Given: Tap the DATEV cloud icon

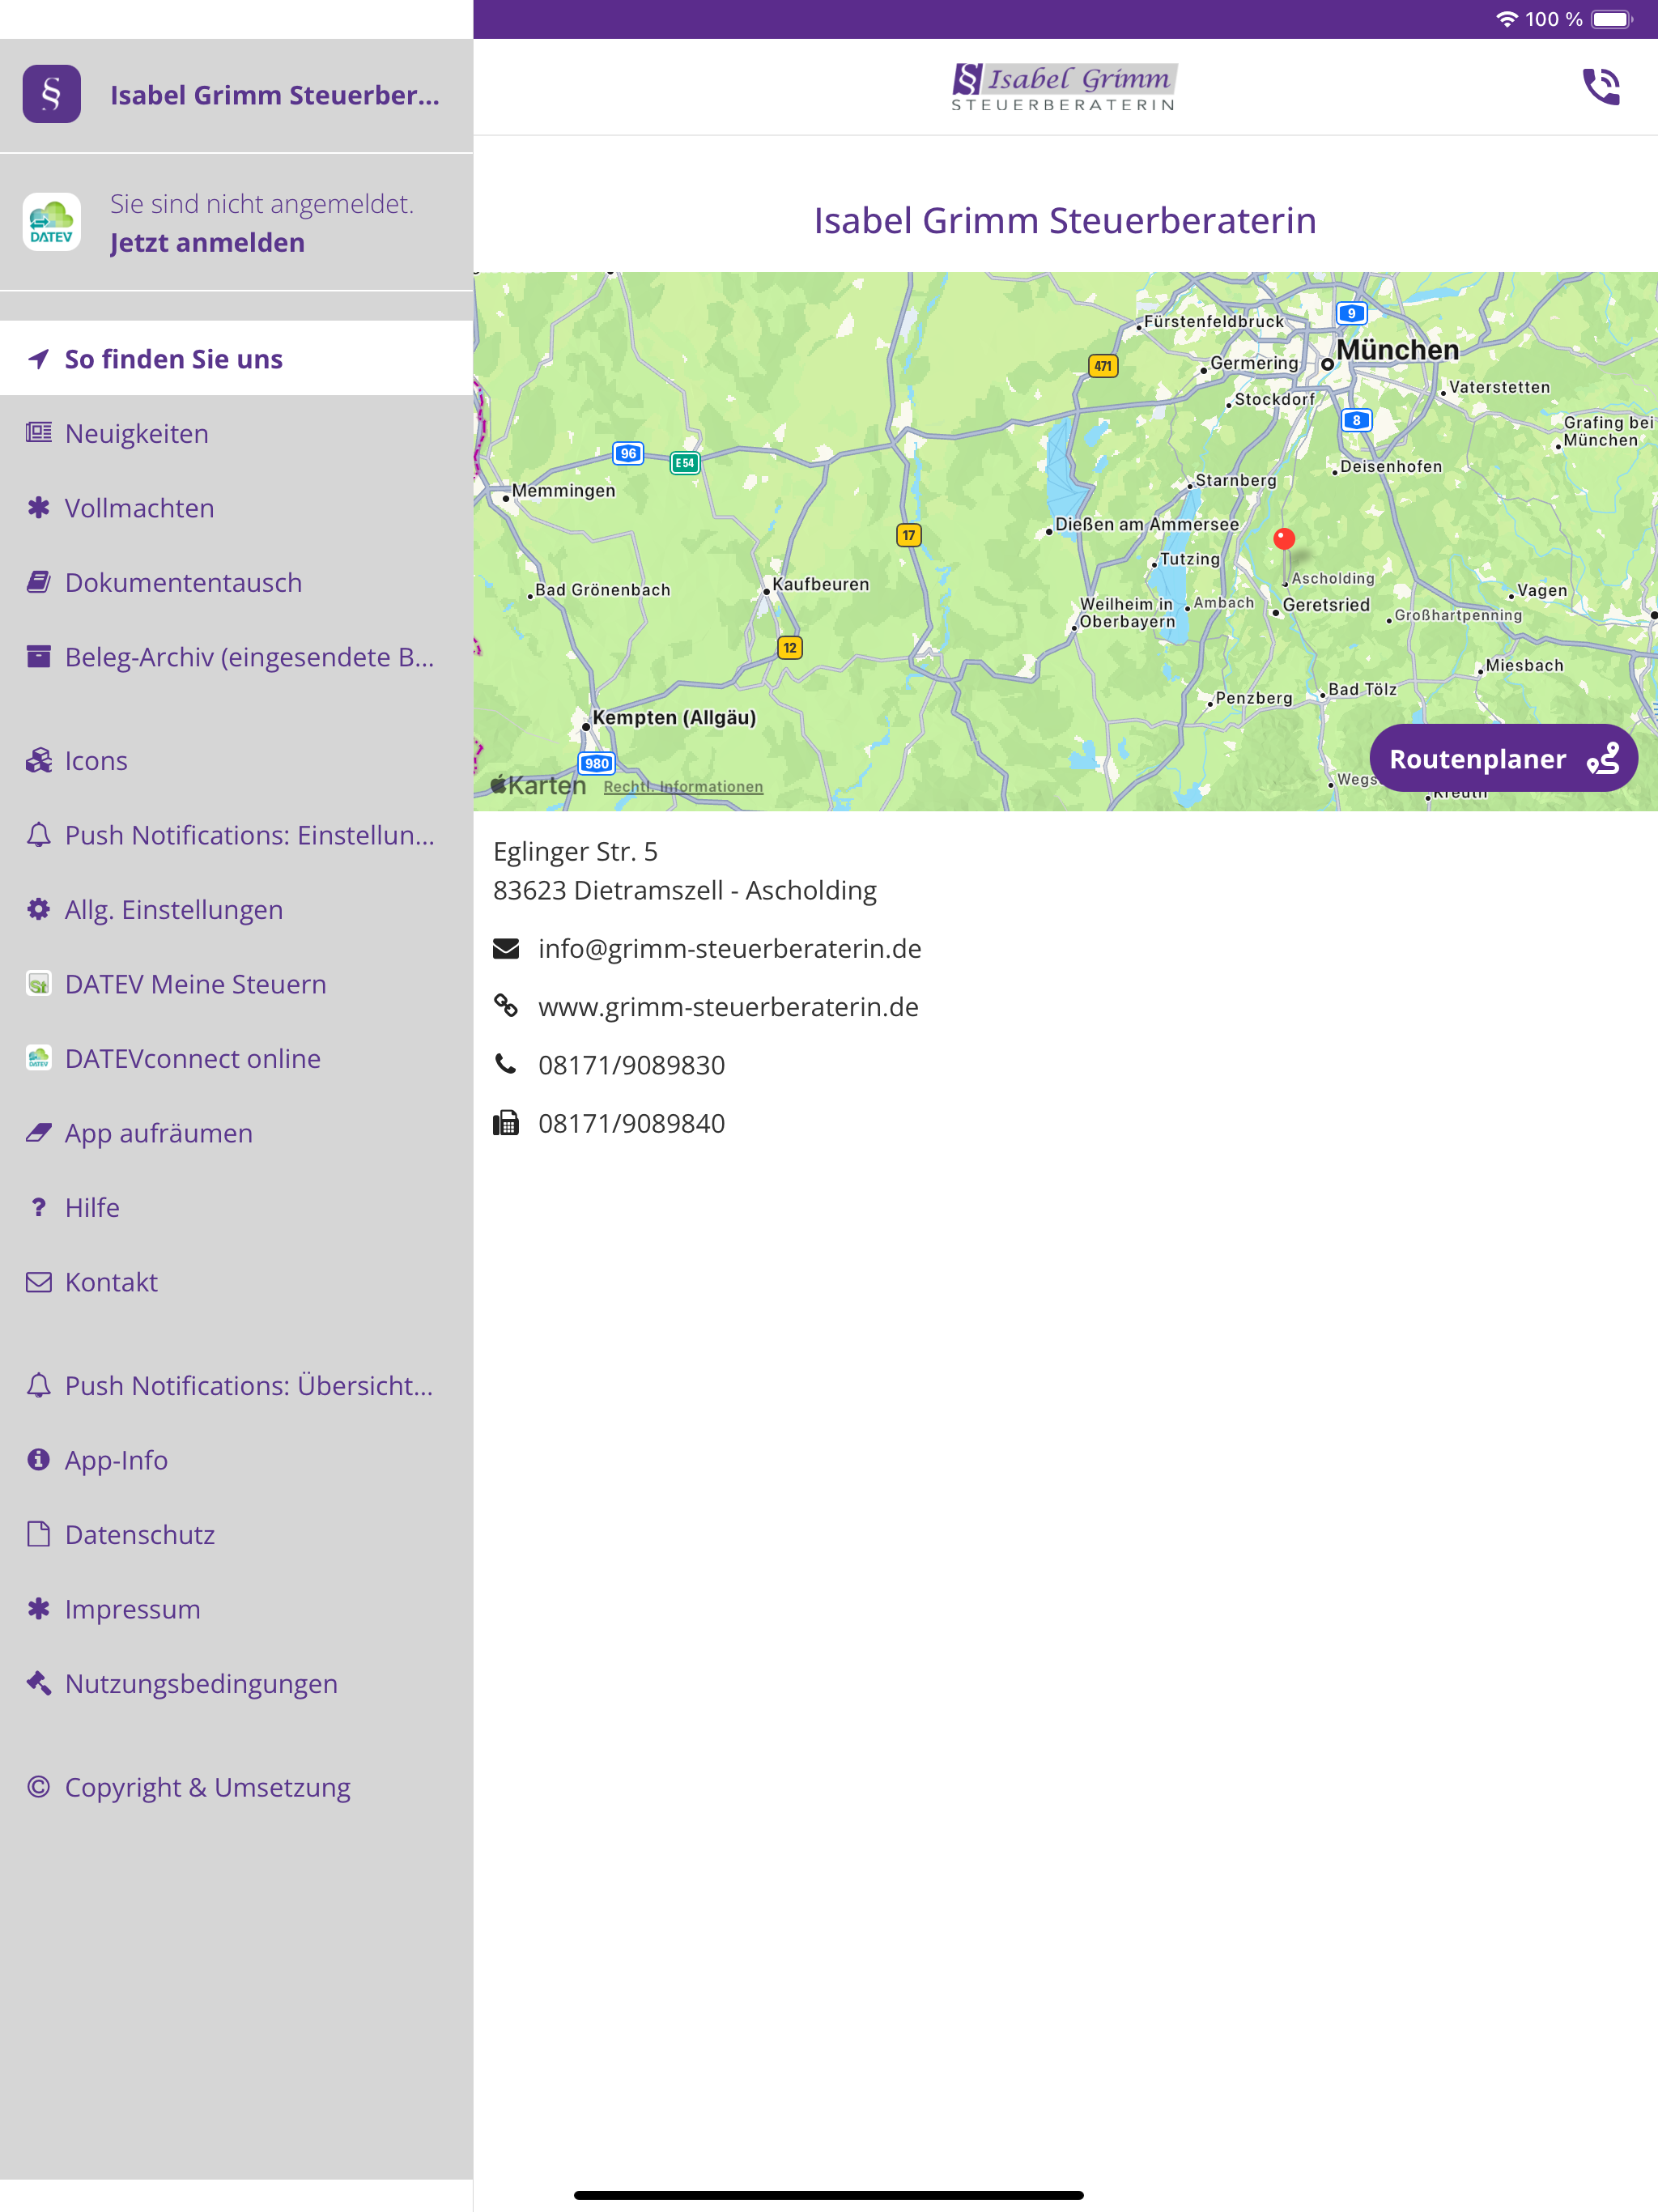Looking at the screenshot, I should tap(52, 222).
